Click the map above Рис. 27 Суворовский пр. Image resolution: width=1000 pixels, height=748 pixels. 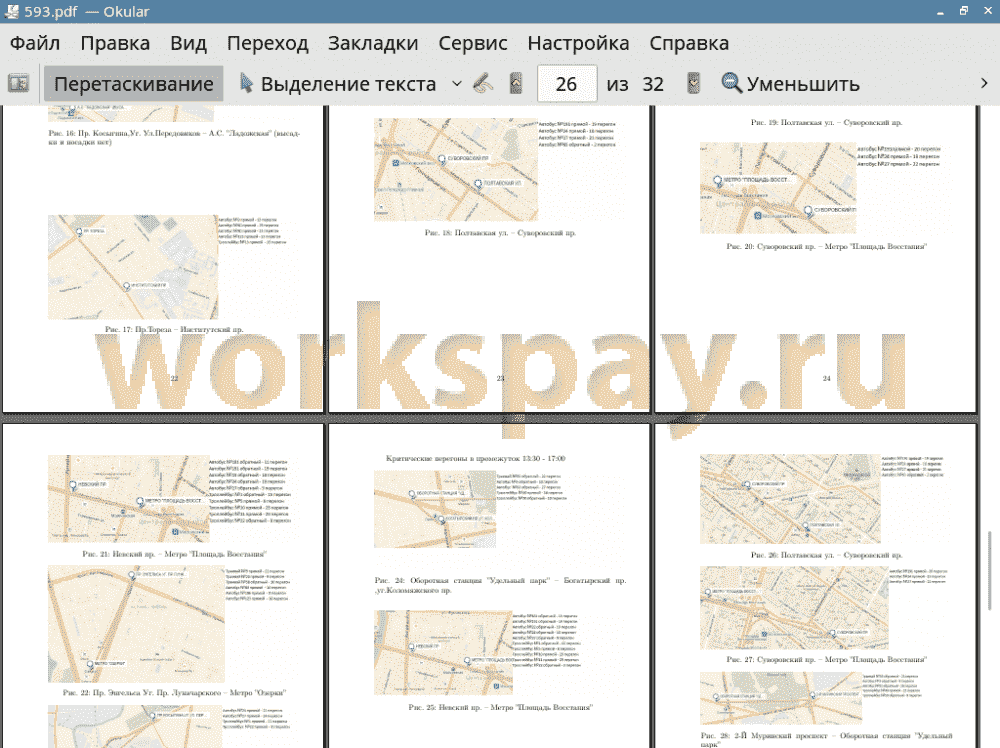(x=794, y=608)
